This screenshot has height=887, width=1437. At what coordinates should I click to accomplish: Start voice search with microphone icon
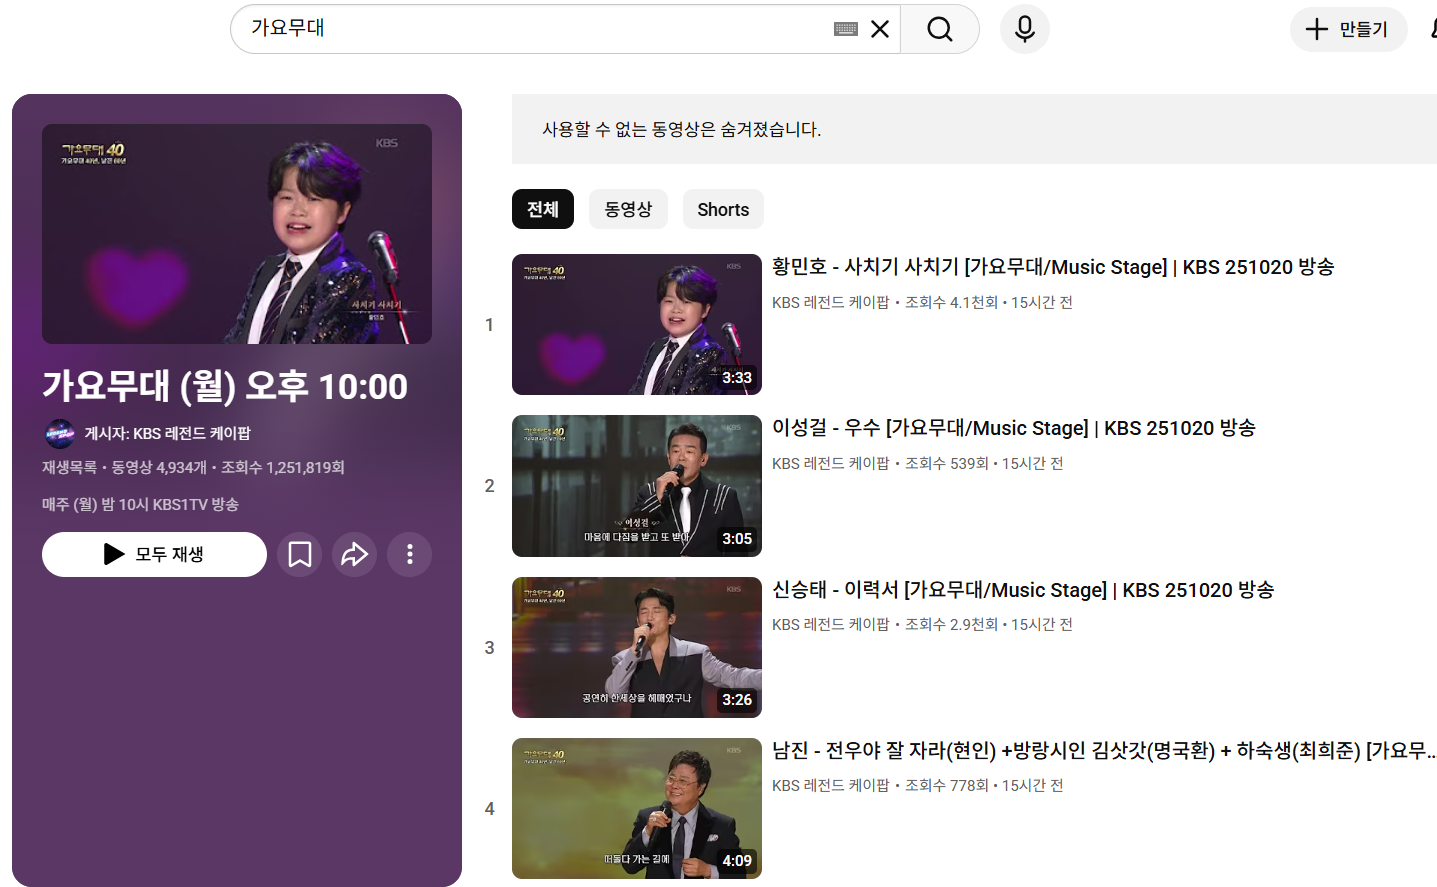pyautogui.click(x=1025, y=29)
